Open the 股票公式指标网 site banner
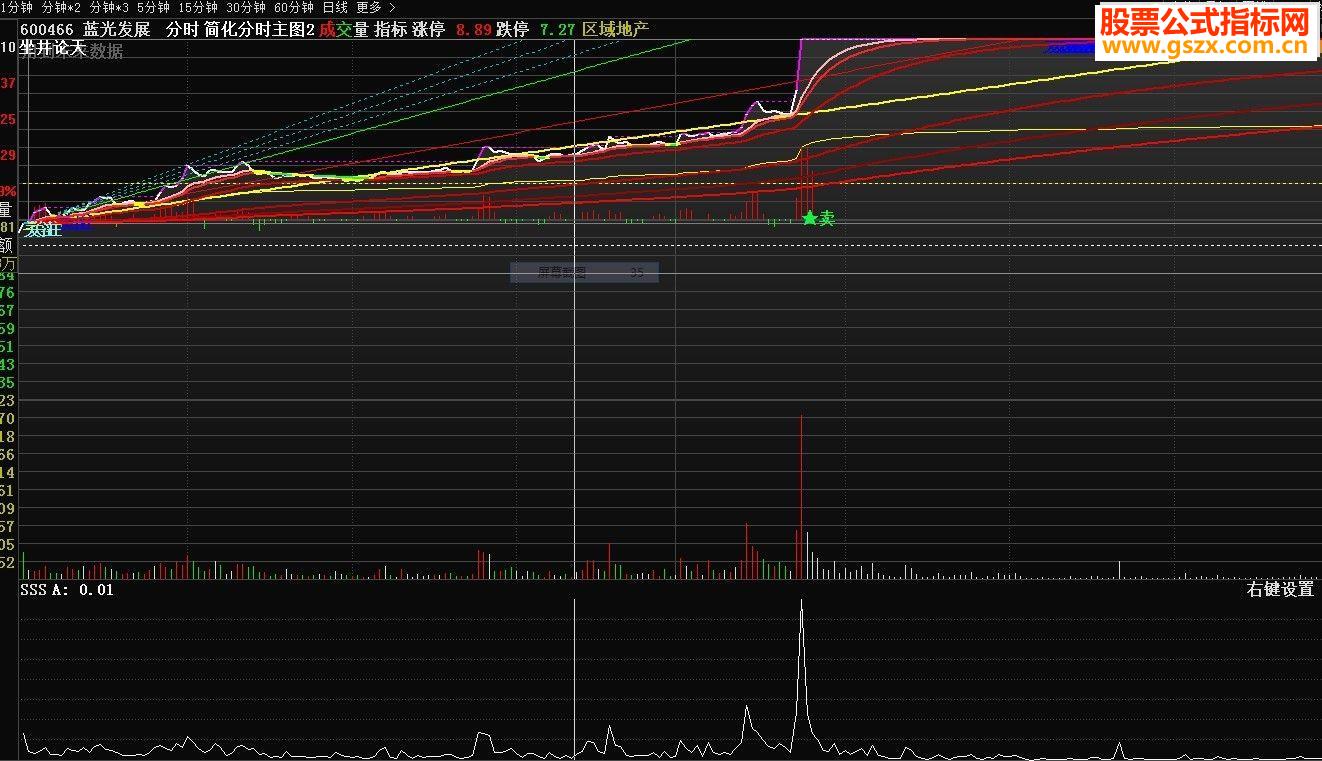The height and width of the screenshot is (761, 1322). pyautogui.click(x=1205, y=33)
